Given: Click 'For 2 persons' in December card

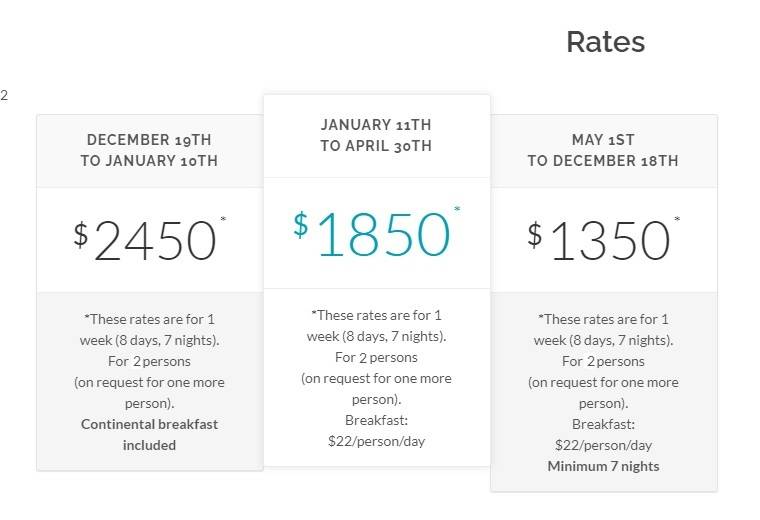Looking at the screenshot, I should coord(149,361).
